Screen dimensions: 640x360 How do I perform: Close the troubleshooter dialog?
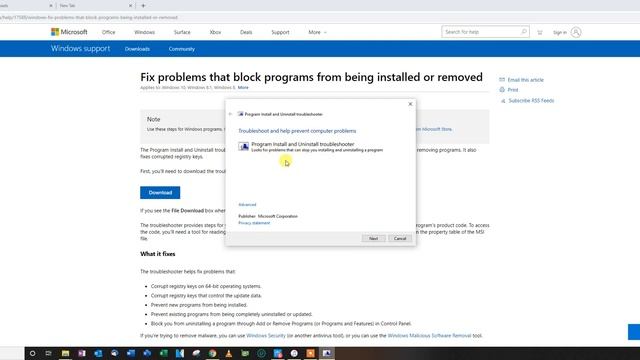(x=410, y=104)
